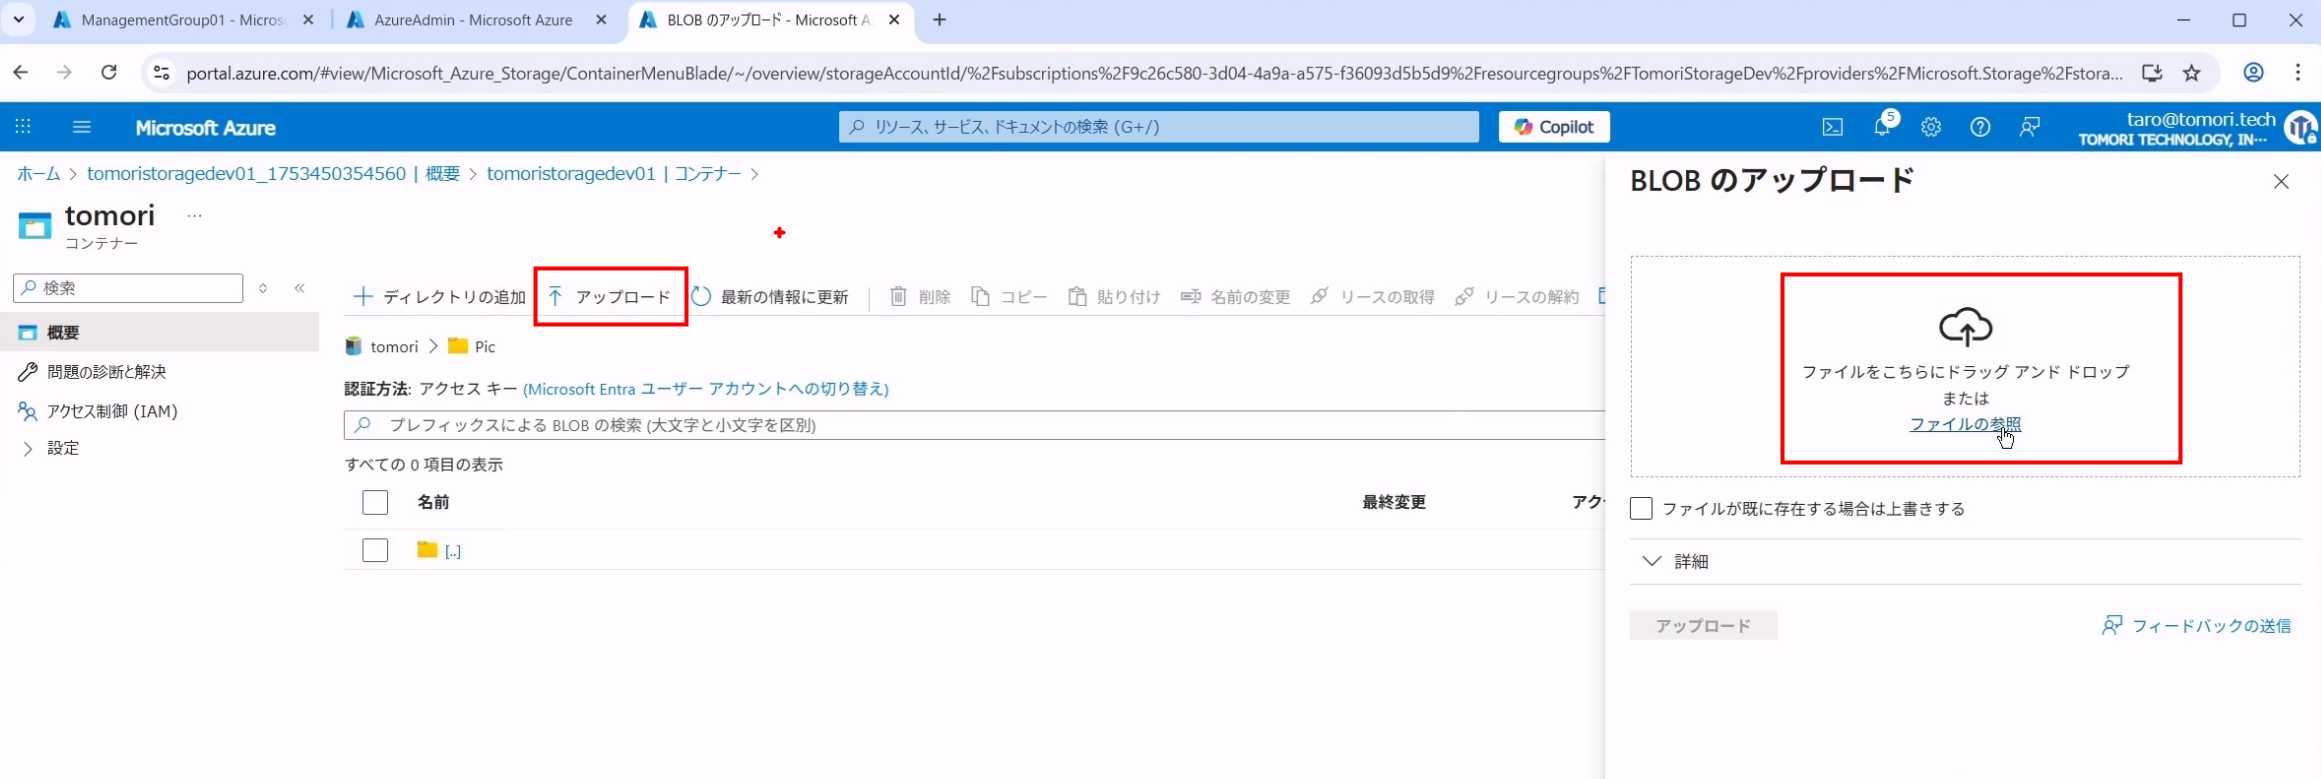Refresh the container listing
Screen dimensions: 2321x779
[x=770, y=297]
